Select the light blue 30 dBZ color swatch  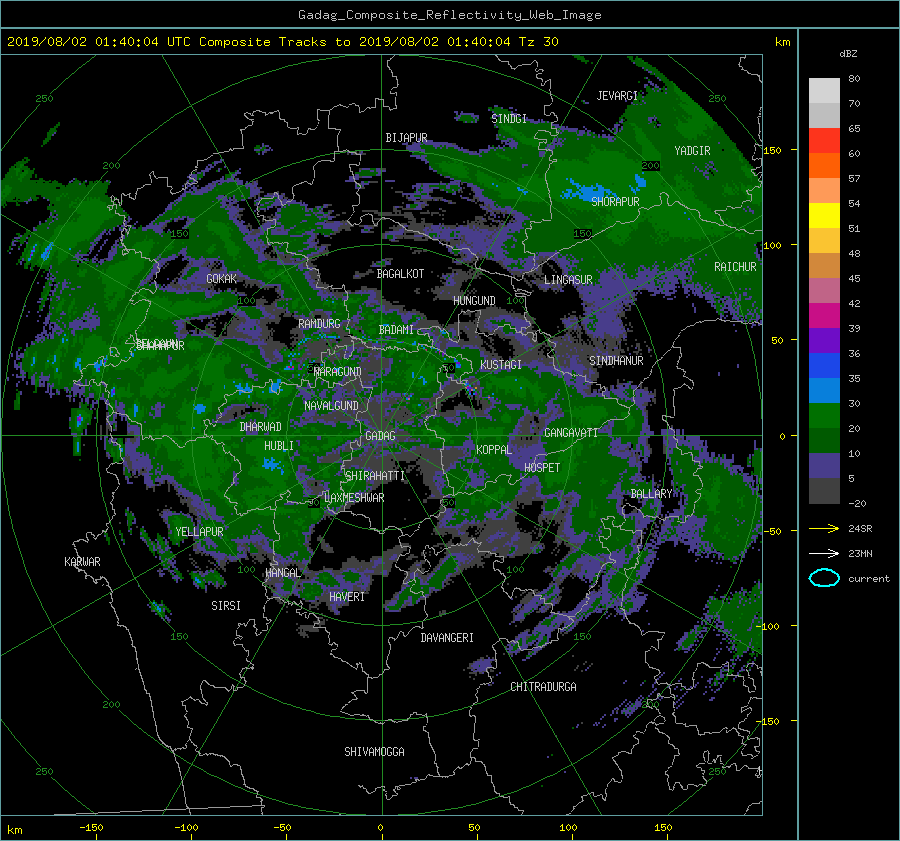pos(824,391)
